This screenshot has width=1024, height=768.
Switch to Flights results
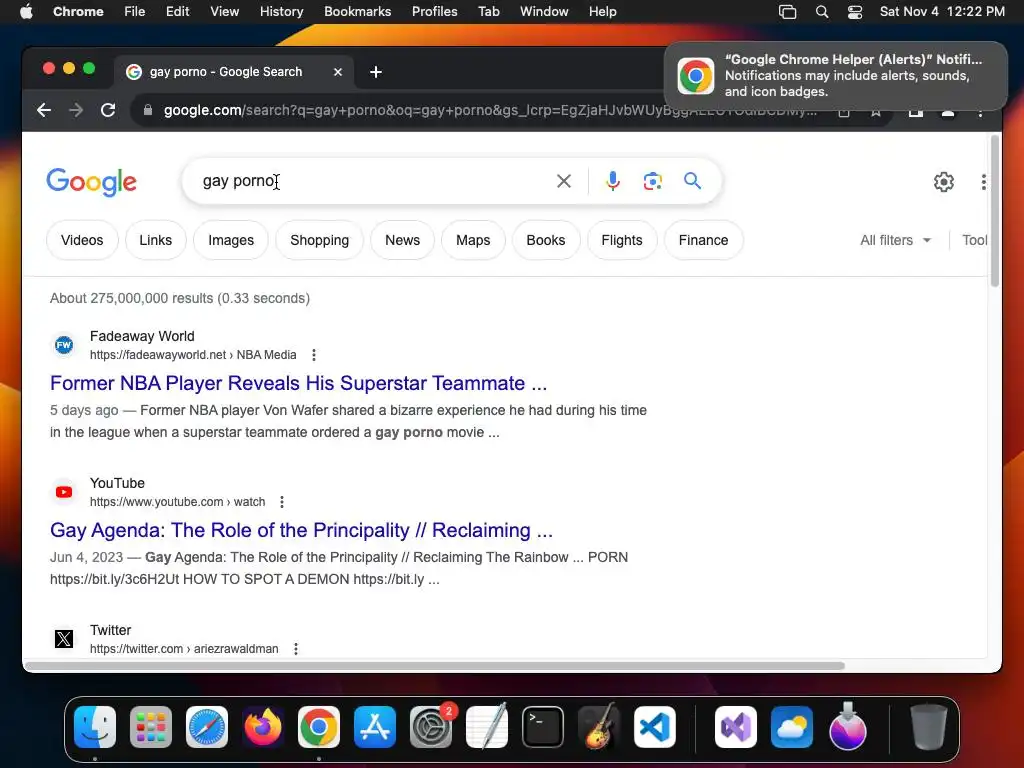point(622,240)
